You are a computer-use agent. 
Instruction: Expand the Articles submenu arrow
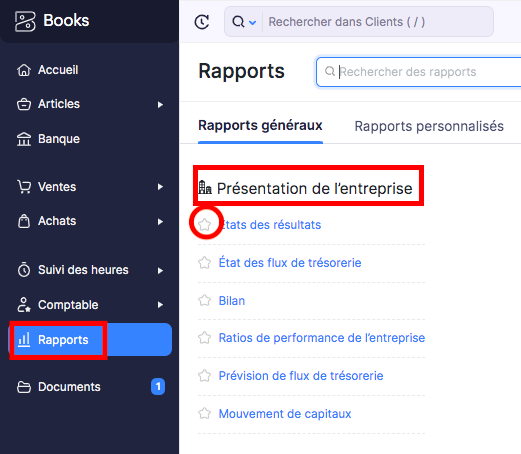[160, 105]
